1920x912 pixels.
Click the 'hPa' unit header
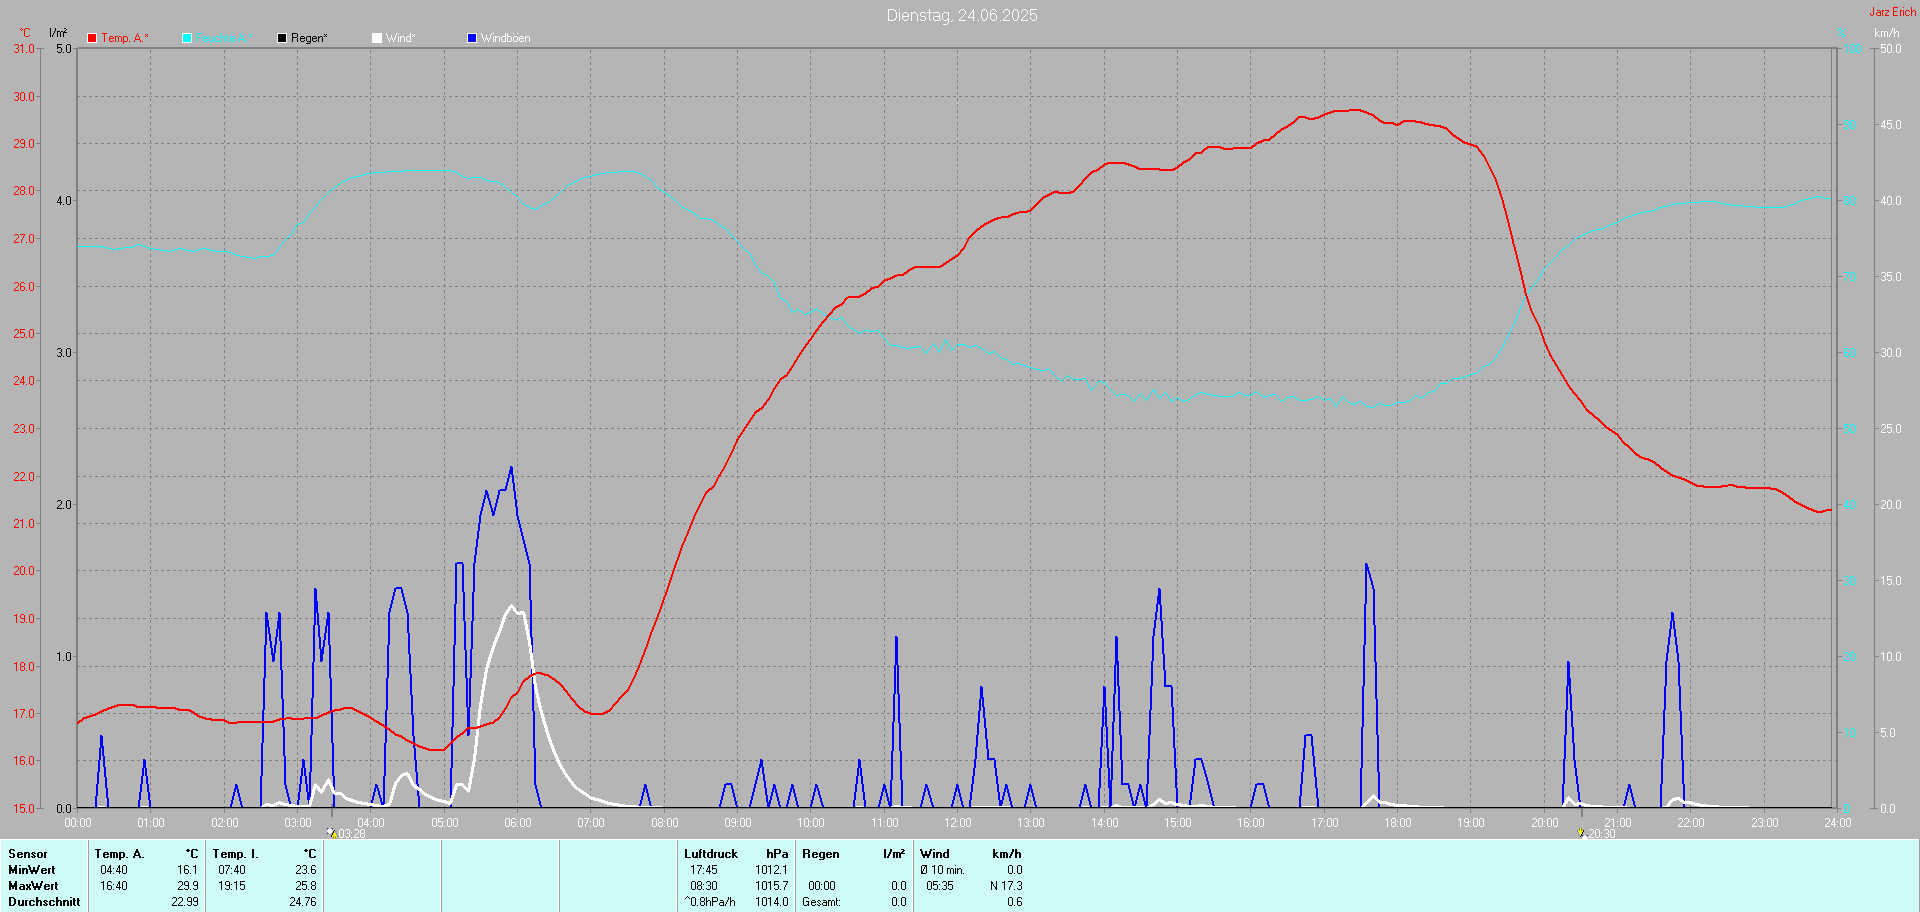[777, 854]
